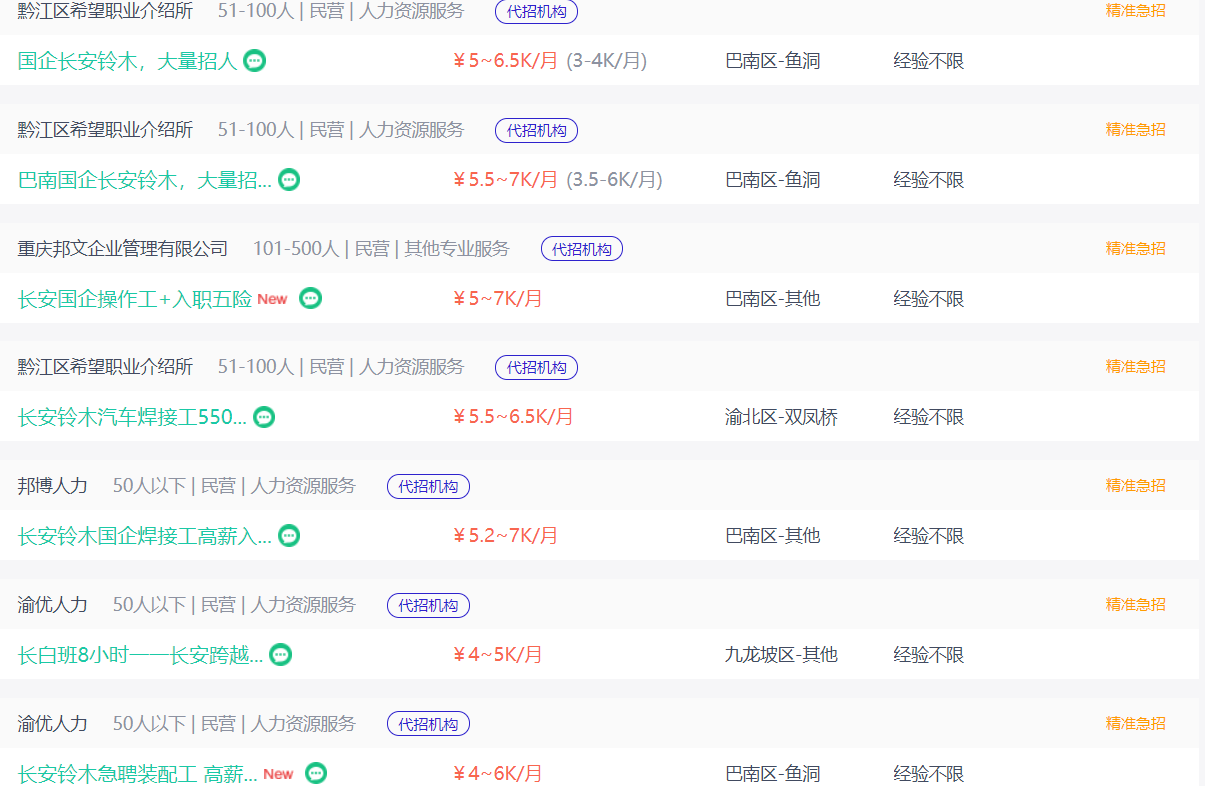Open chat icon next to 巴南国企长安铃木 job
The image size is (1205, 786).
pyautogui.click(x=289, y=180)
